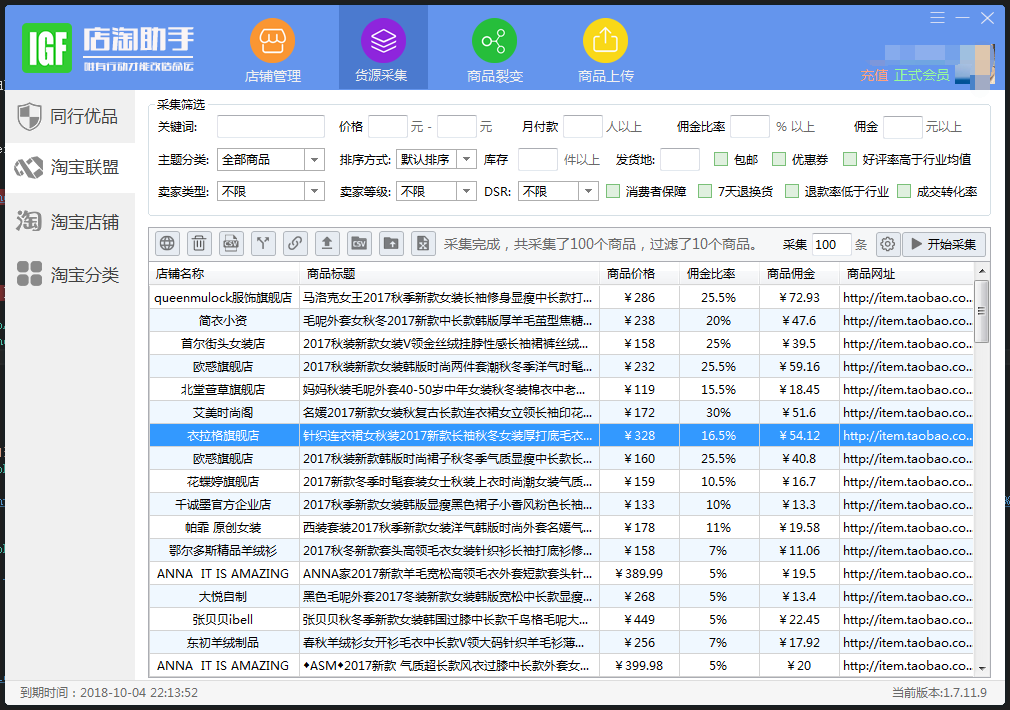Click the 正式会员 membership link
The image size is (1010, 710).
click(x=922, y=75)
